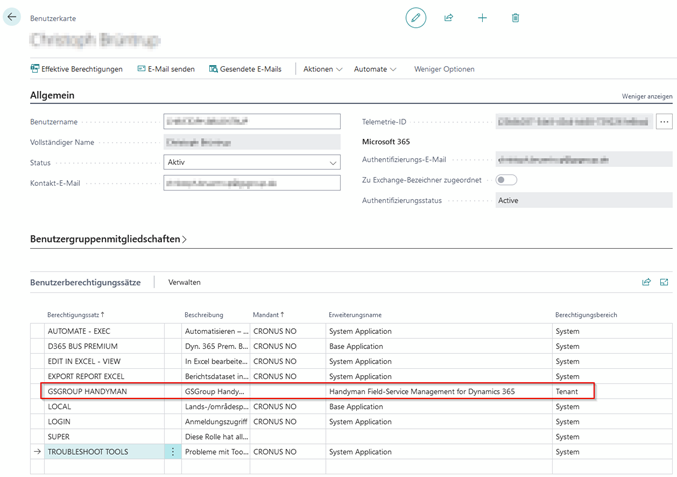Share the Benutzerberechtigungssätze list
Viewport: 677px width, 477px height.
(646, 282)
